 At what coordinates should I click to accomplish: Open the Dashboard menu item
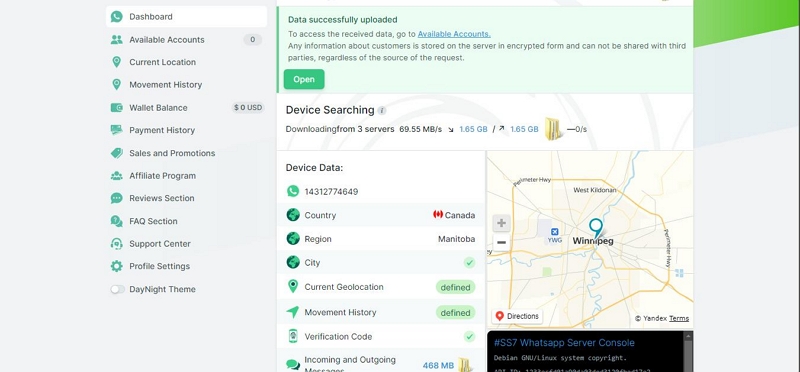186,16
